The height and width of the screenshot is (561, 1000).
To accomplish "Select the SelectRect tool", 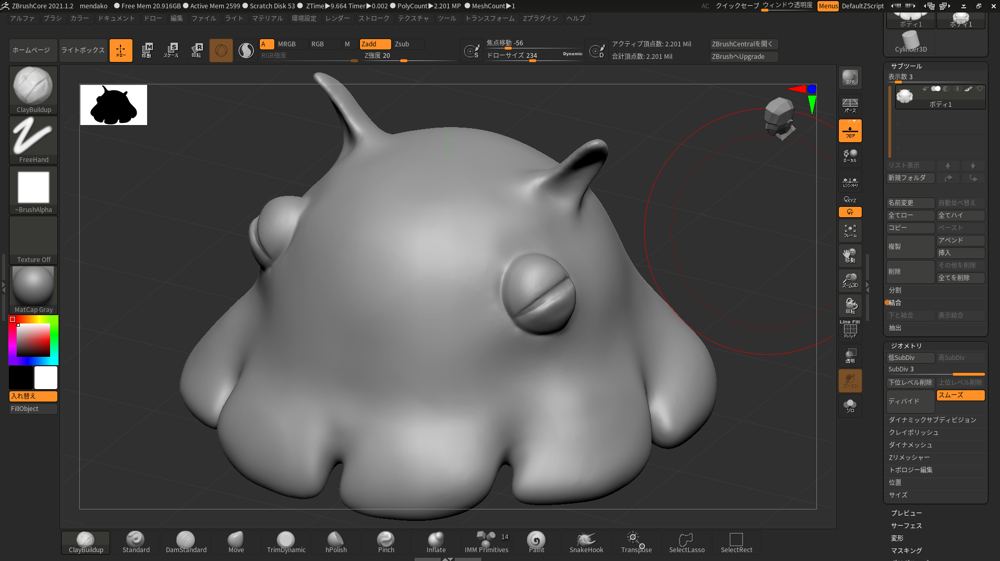I will coord(736,542).
